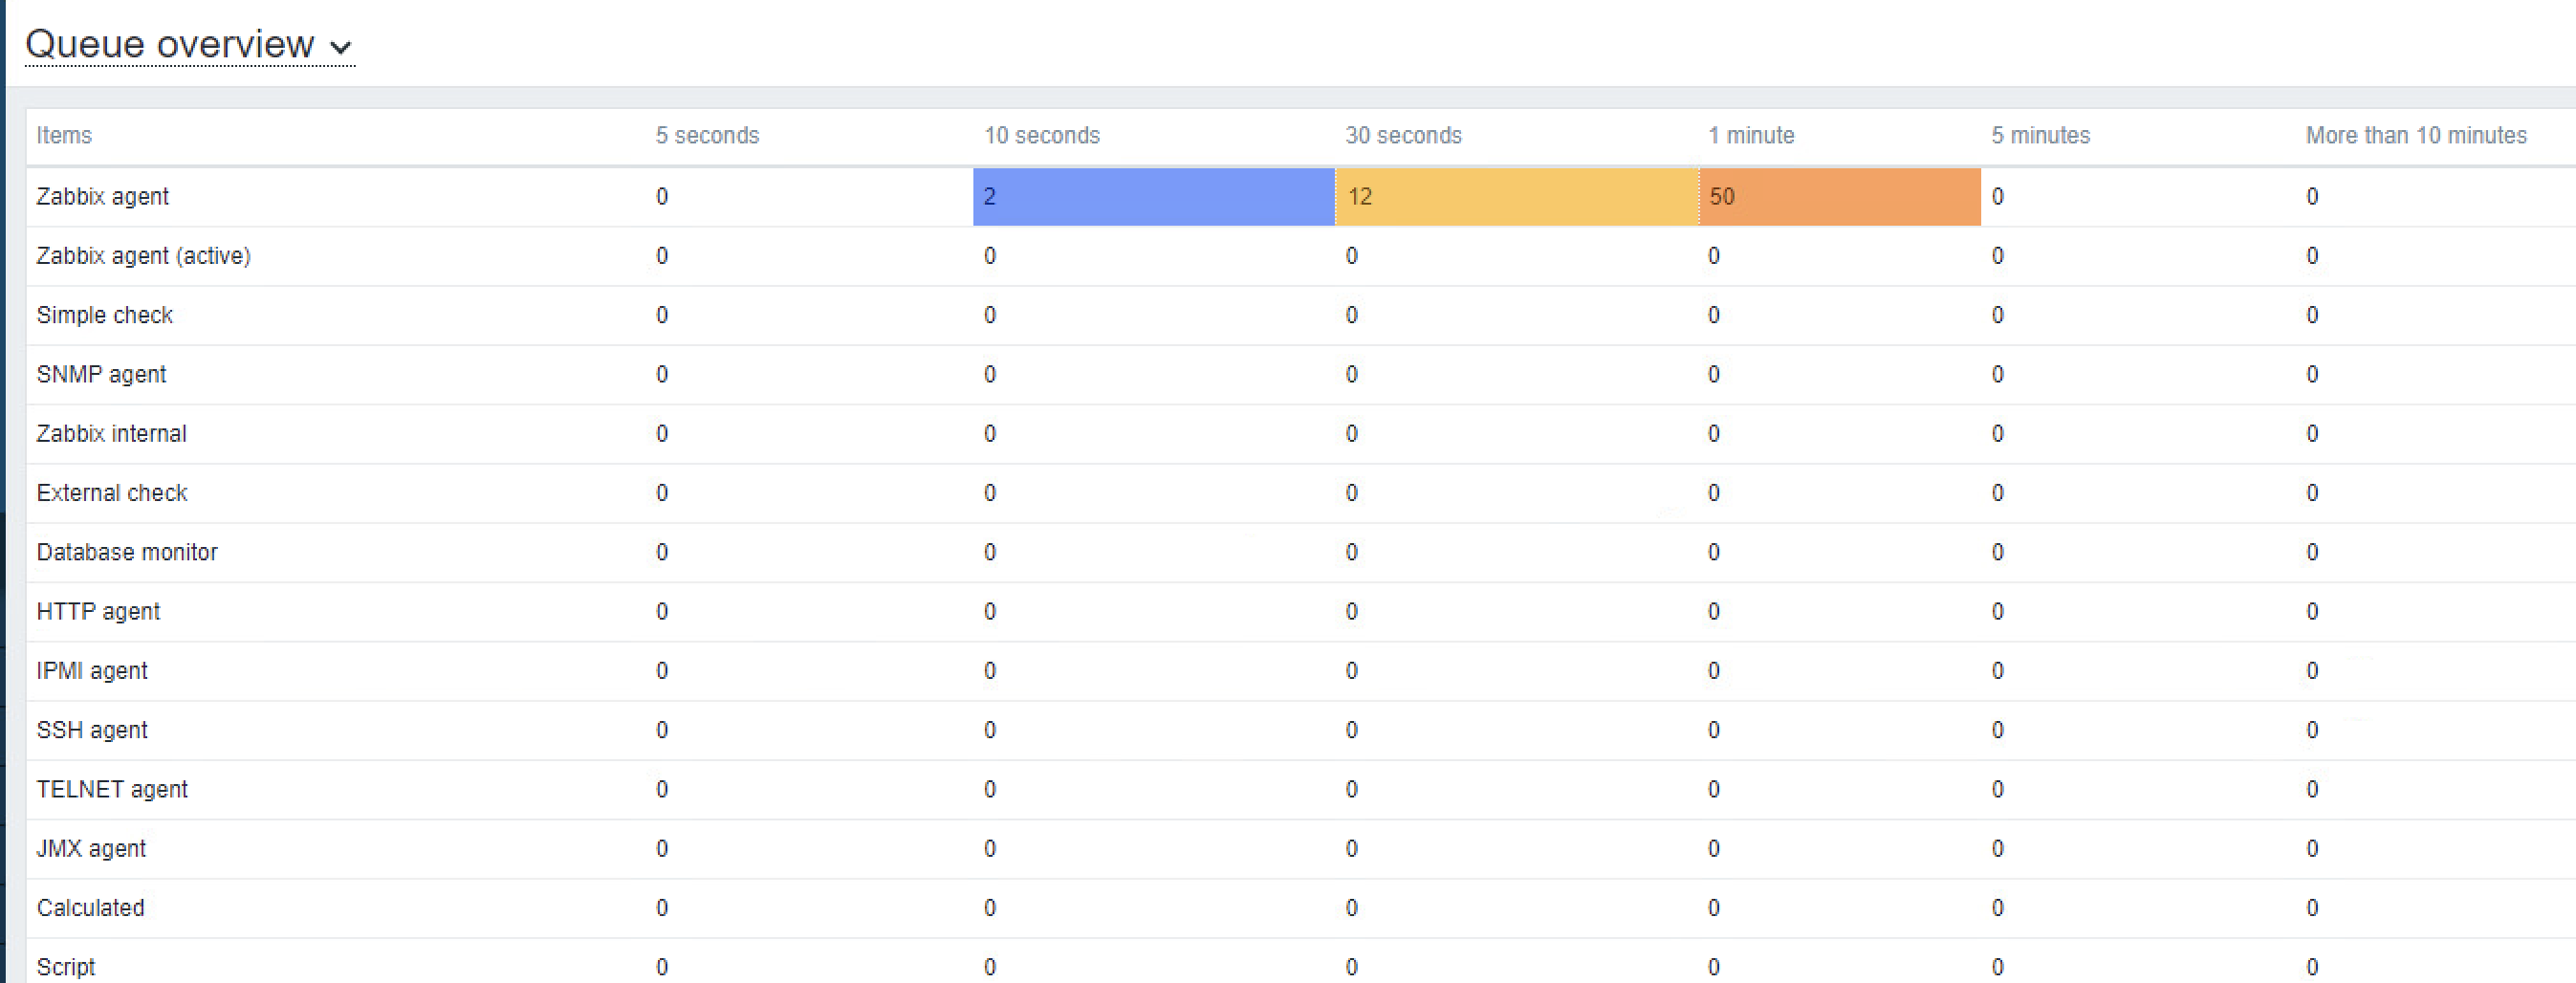Click the 10 seconds column header
This screenshot has width=2576, height=983.
coord(1041,136)
